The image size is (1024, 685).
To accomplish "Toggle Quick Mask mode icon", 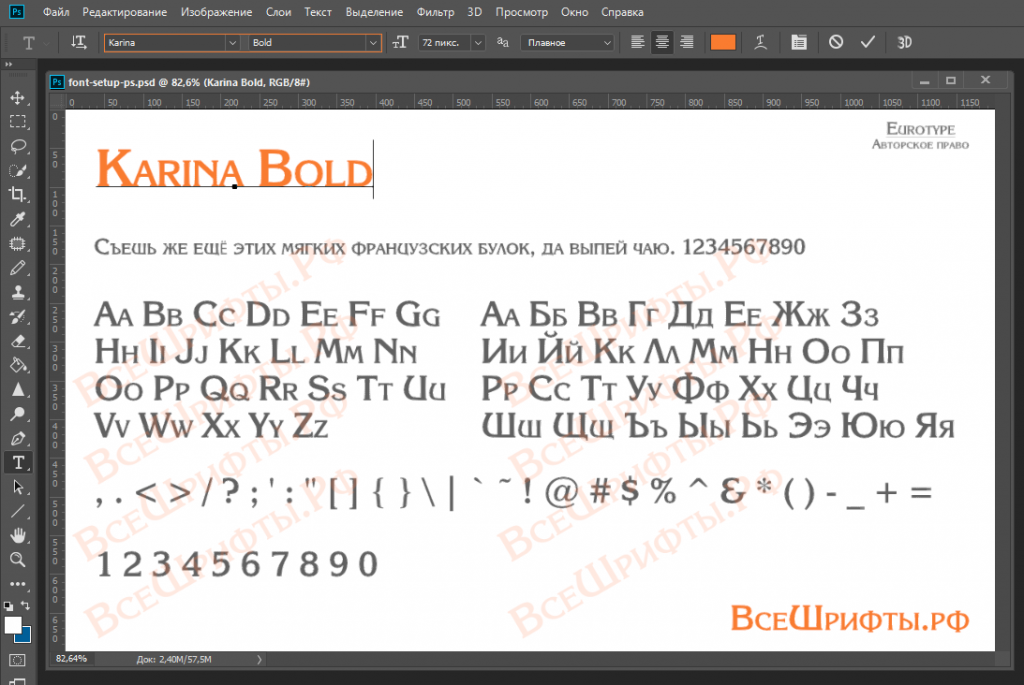I will pyautogui.click(x=18, y=660).
